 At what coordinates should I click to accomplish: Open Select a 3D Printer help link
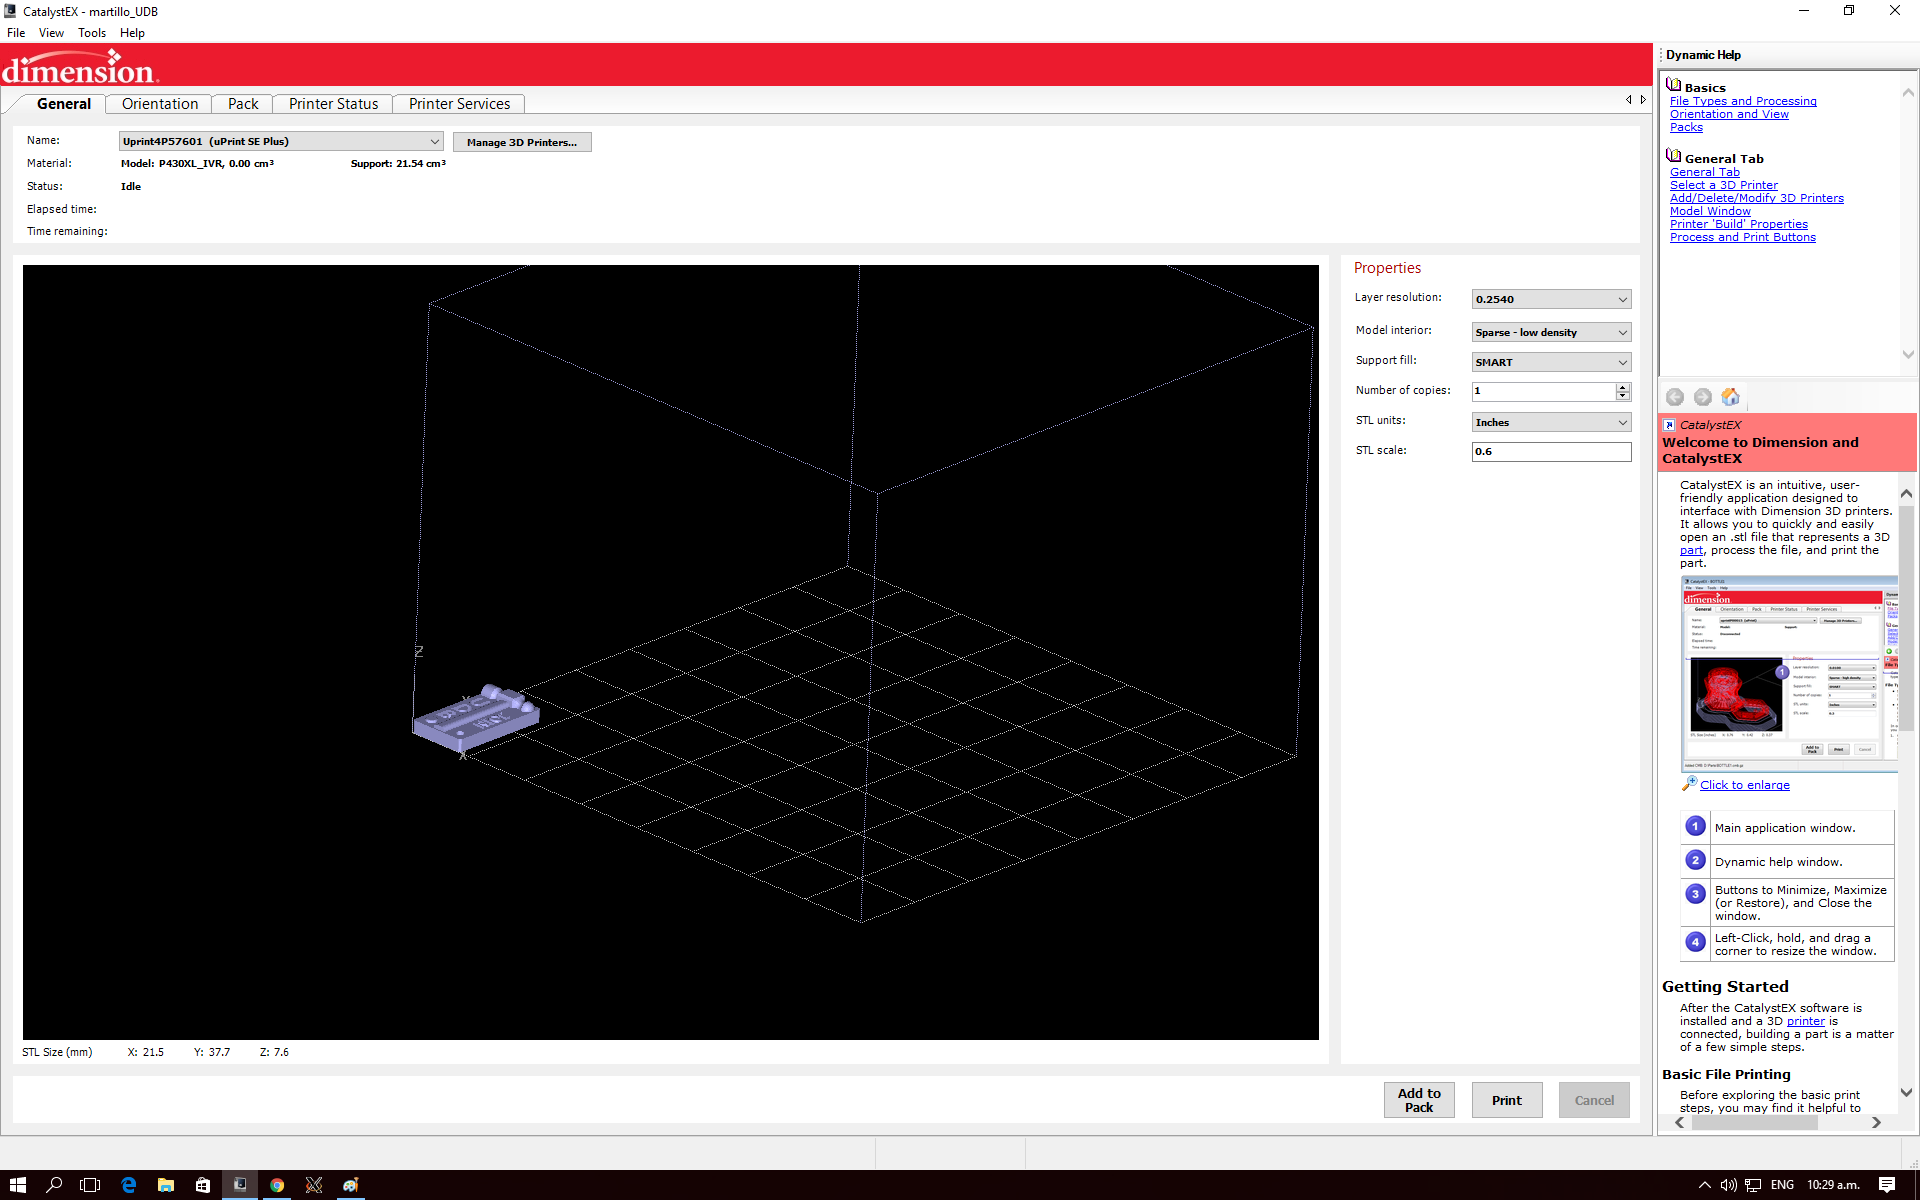[x=1724, y=185]
